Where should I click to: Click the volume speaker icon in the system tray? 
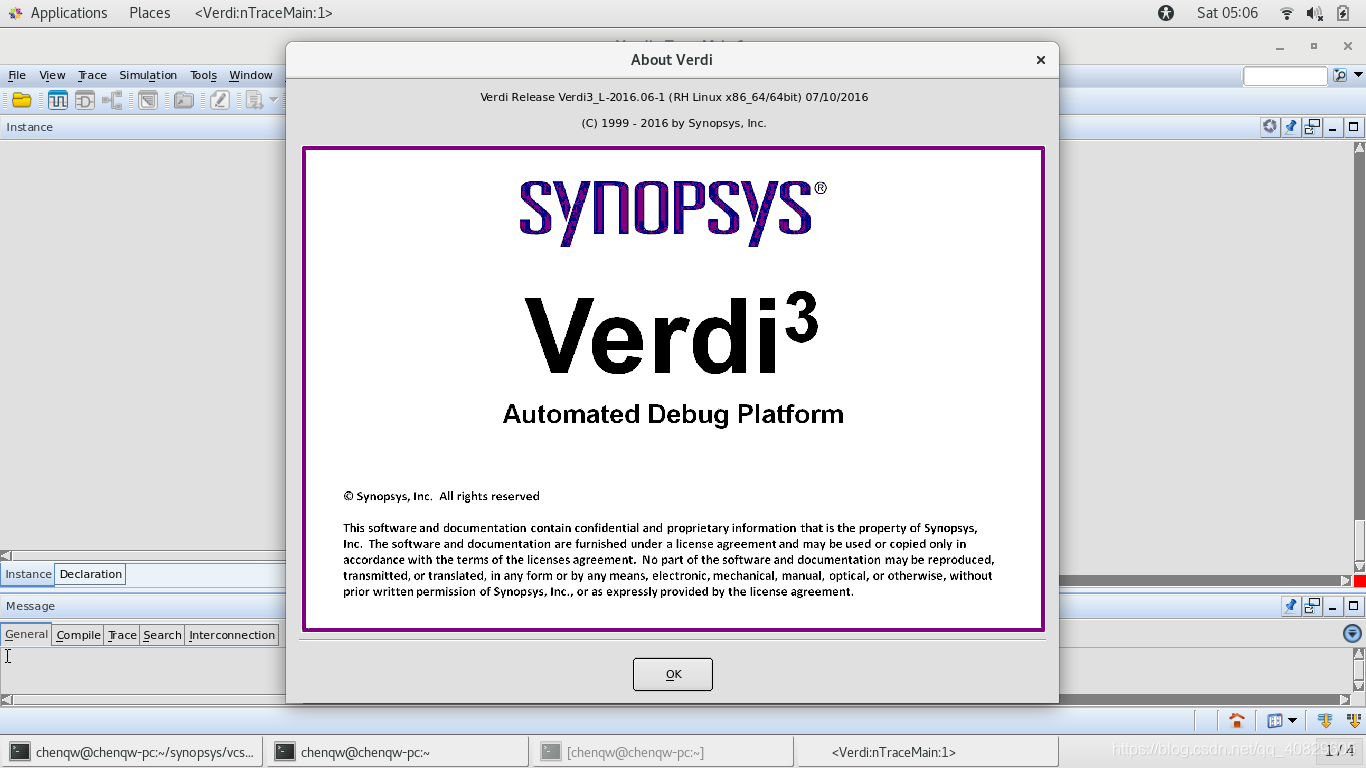(1315, 13)
